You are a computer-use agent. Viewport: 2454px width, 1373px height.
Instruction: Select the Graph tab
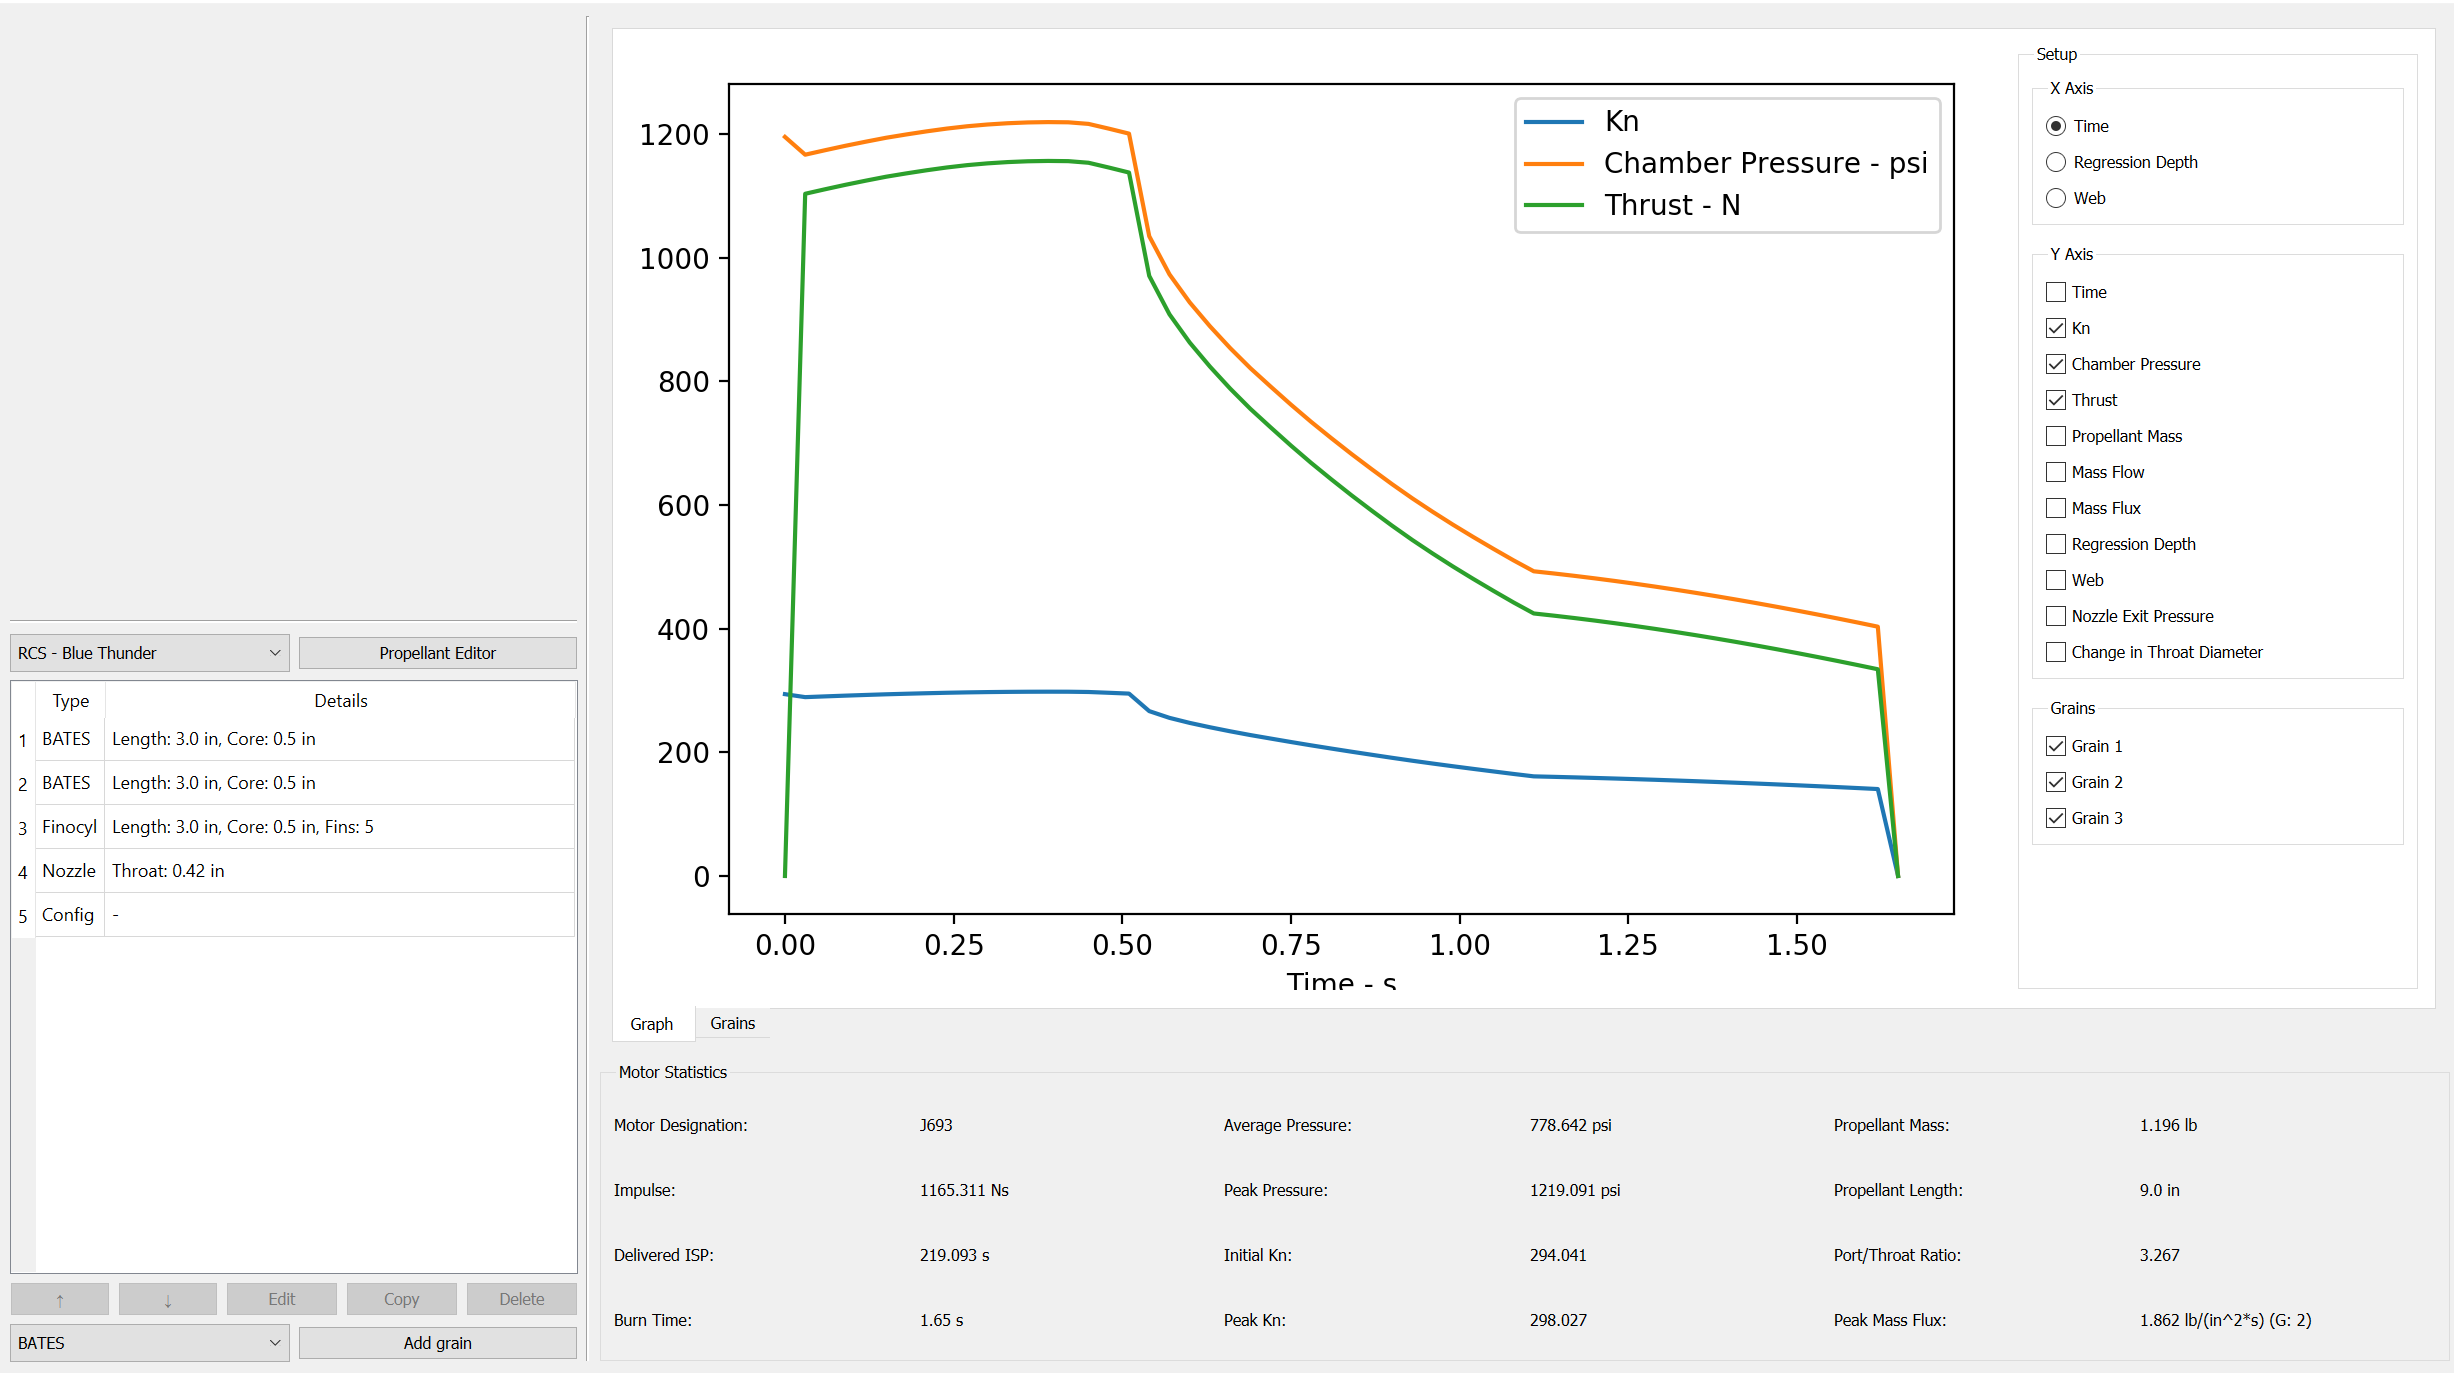(651, 1023)
